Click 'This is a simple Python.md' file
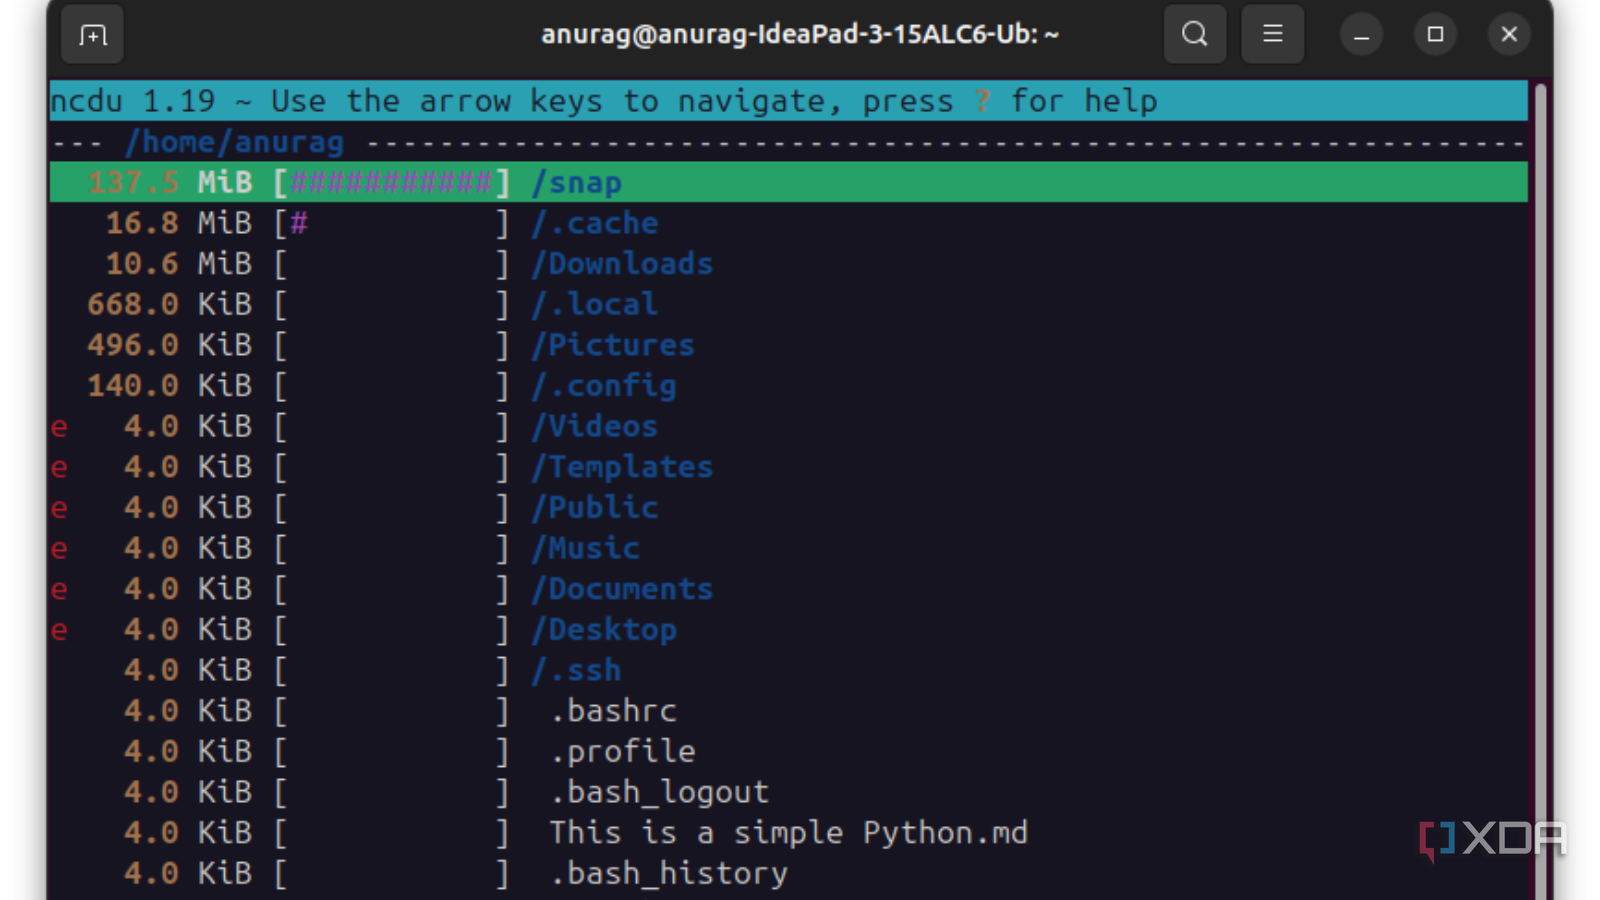 tap(788, 833)
